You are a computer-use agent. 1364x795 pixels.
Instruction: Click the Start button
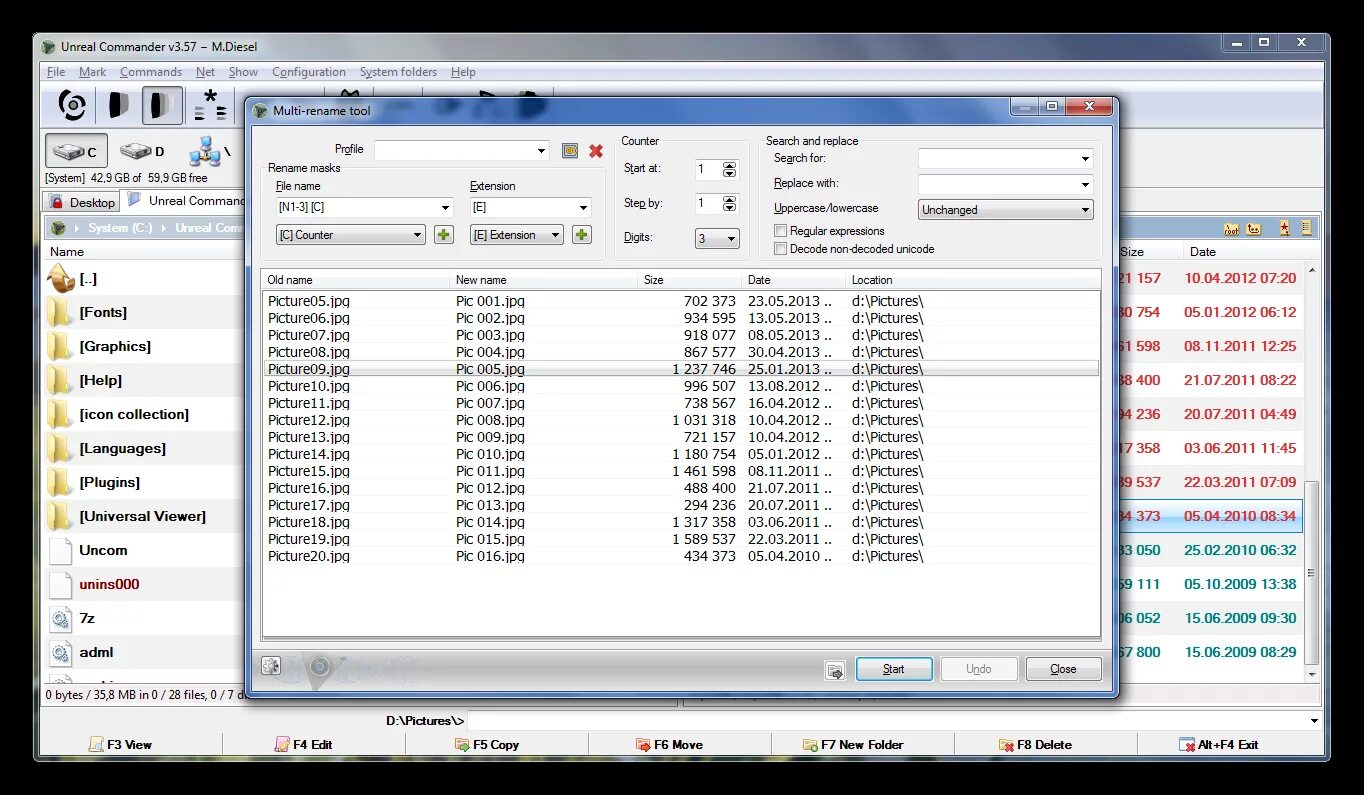894,669
